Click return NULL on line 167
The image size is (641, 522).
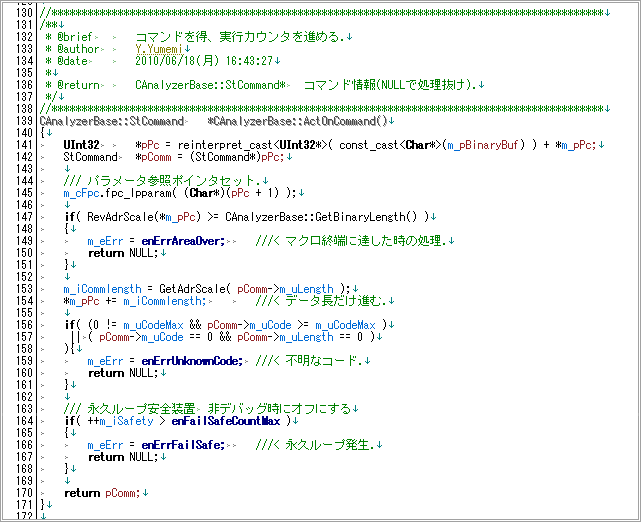pyautogui.click(x=123, y=457)
